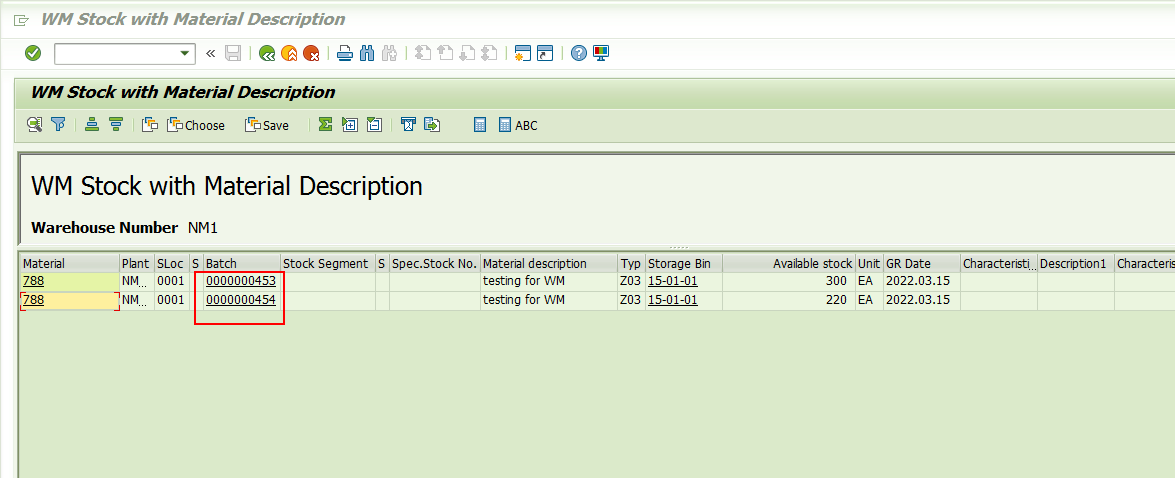Click the Previous Page navigation icon
The height and width of the screenshot is (478, 1175).
click(445, 53)
